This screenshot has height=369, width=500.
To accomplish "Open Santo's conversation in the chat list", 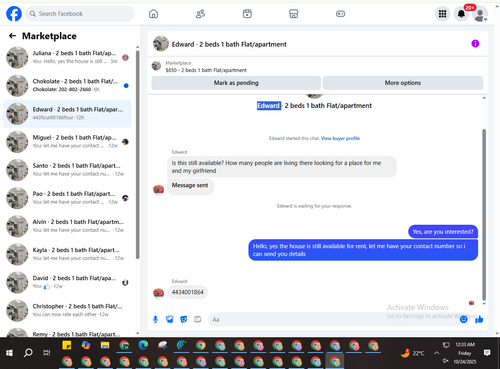I will pos(67,170).
